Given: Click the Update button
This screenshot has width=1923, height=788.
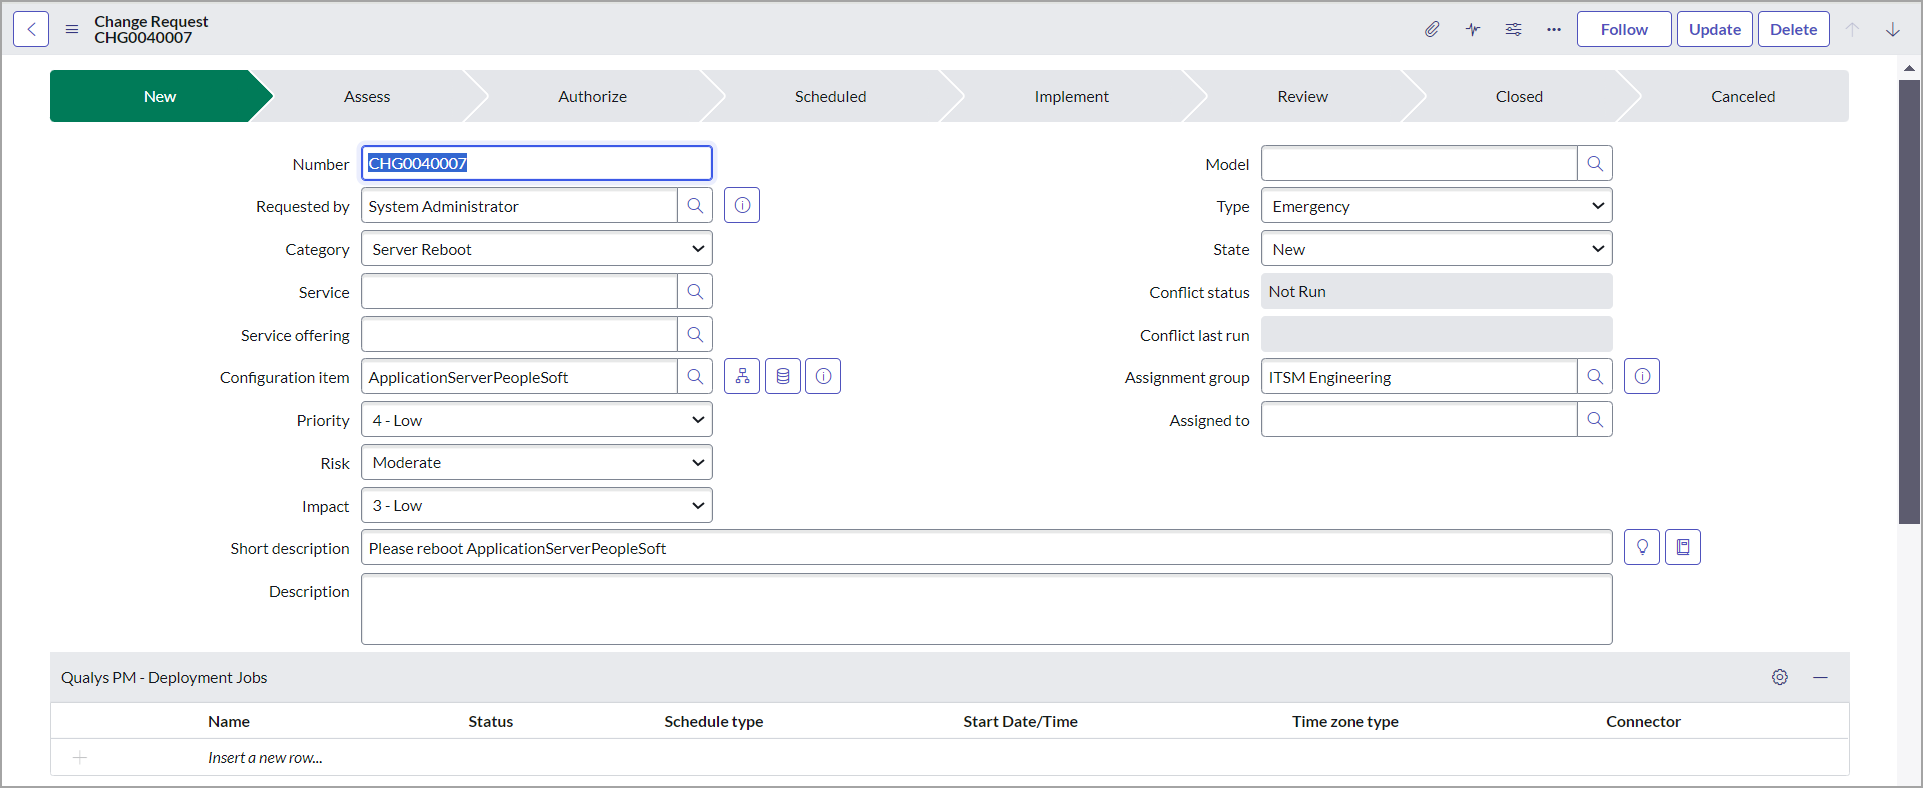Looking at the screenshot, I should click(x=1714, y=30).
